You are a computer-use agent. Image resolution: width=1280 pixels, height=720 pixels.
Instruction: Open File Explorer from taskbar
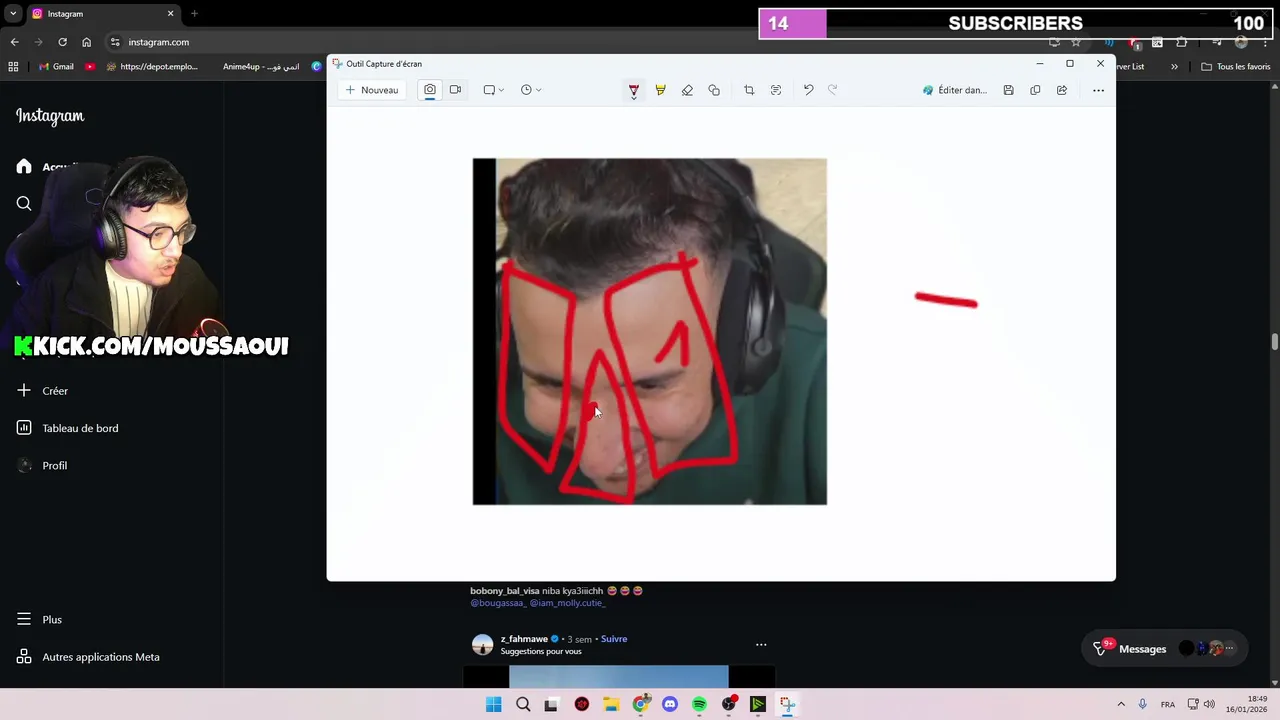click(611, 704)
